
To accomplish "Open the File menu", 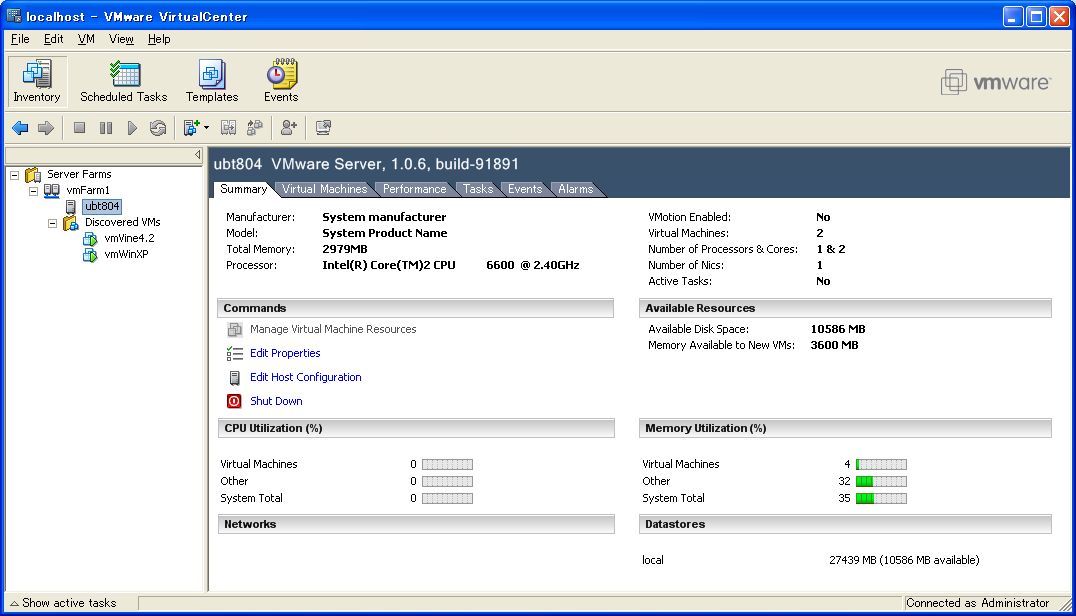I will coord(20,39).
